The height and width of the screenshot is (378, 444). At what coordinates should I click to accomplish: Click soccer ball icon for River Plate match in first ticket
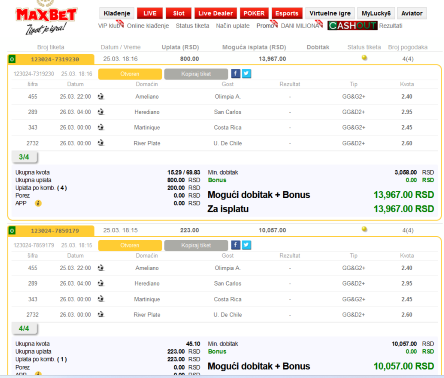(101, 143)
